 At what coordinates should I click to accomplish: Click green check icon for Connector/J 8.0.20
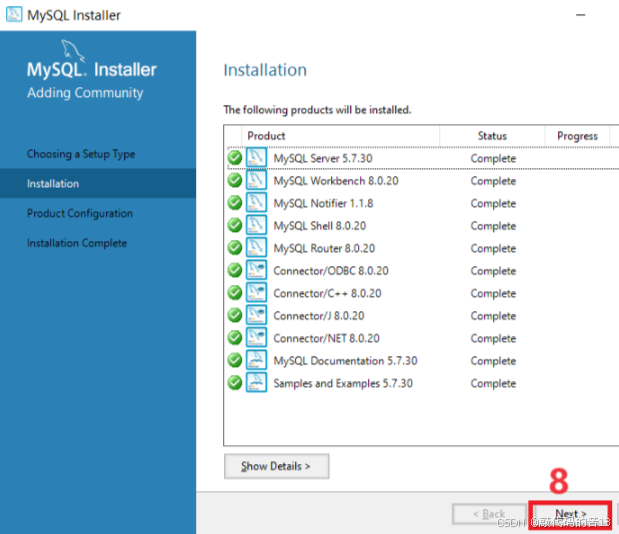(235, 315)
